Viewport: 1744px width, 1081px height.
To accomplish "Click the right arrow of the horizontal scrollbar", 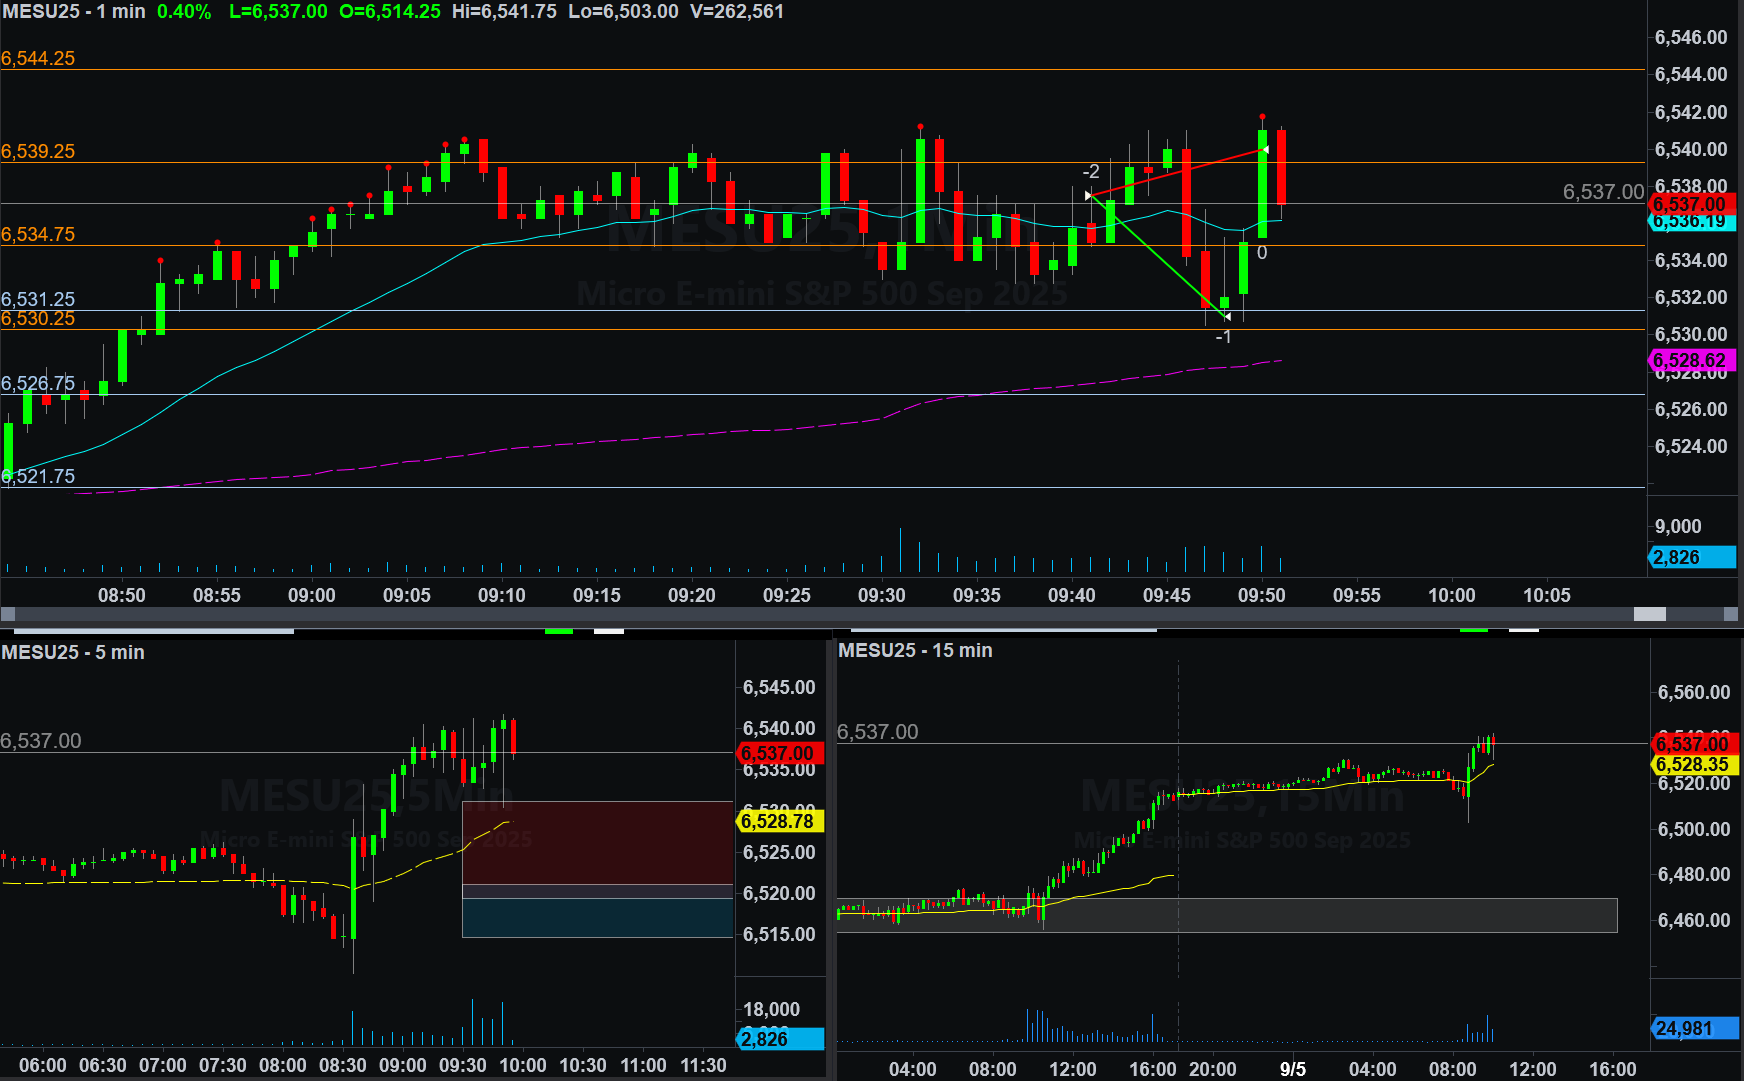I will click(x=1733, y=614).
